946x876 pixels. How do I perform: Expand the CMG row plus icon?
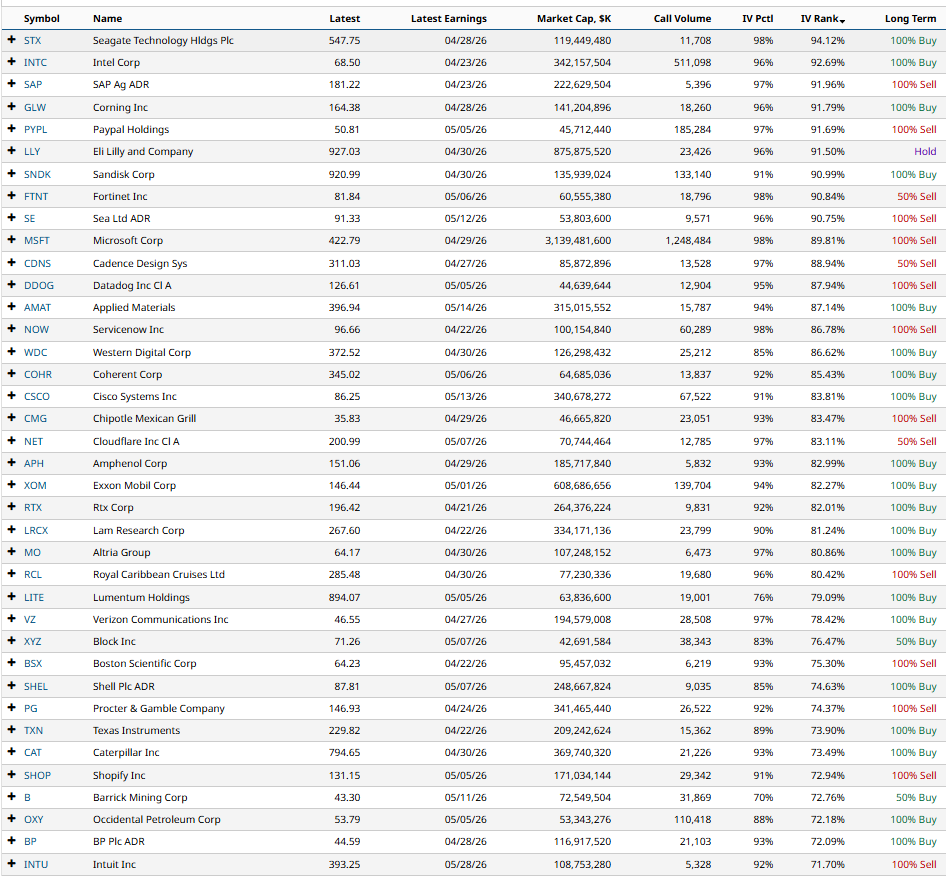(11, 417)
